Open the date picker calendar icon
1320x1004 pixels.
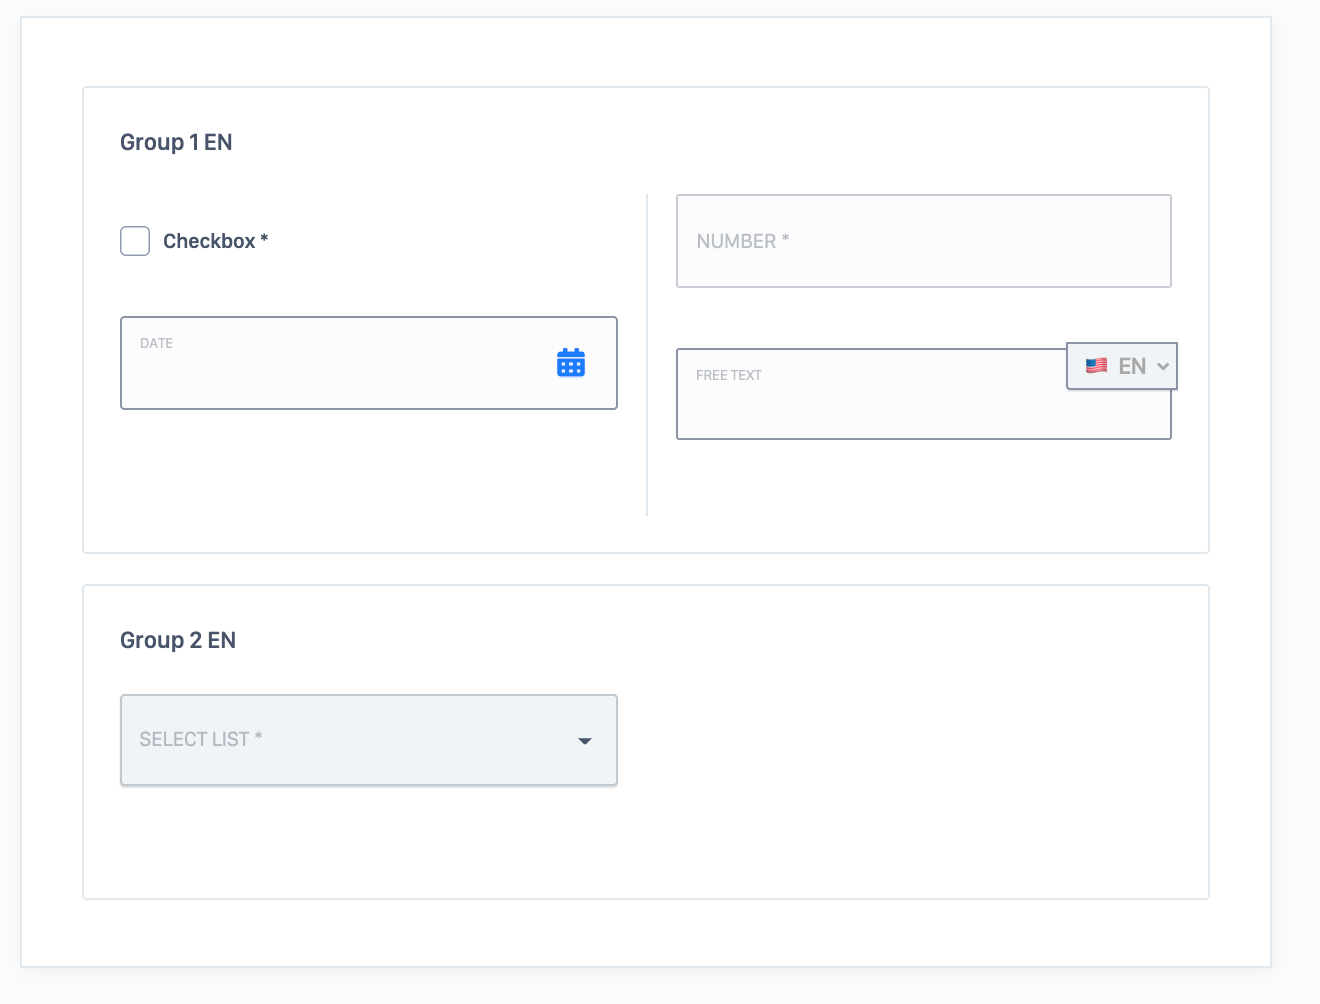point(571,362)
